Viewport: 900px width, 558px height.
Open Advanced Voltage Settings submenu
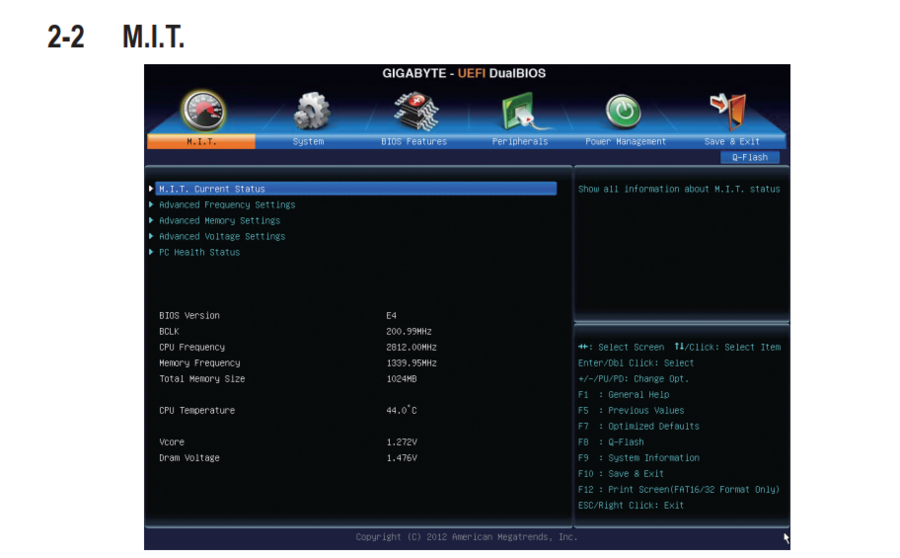pos(222,237)
